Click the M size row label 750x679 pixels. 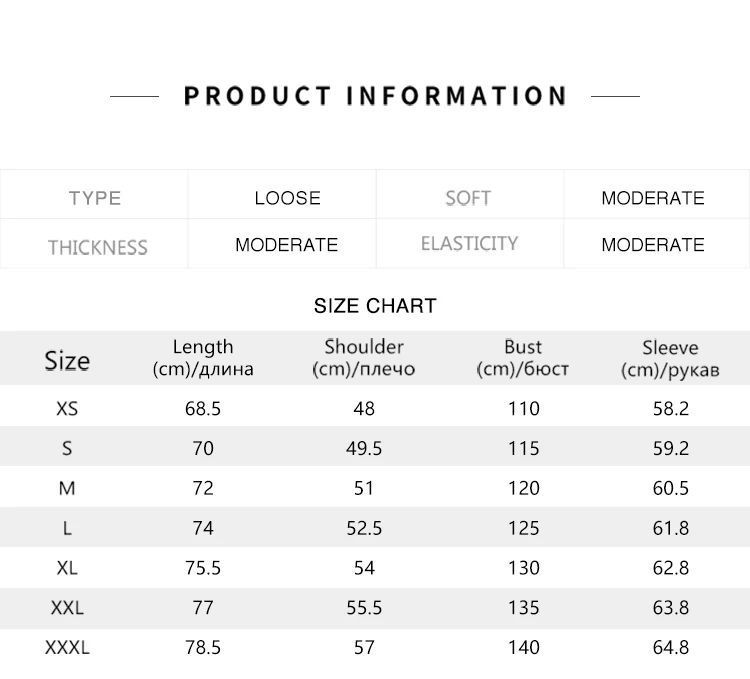point(67,488)
